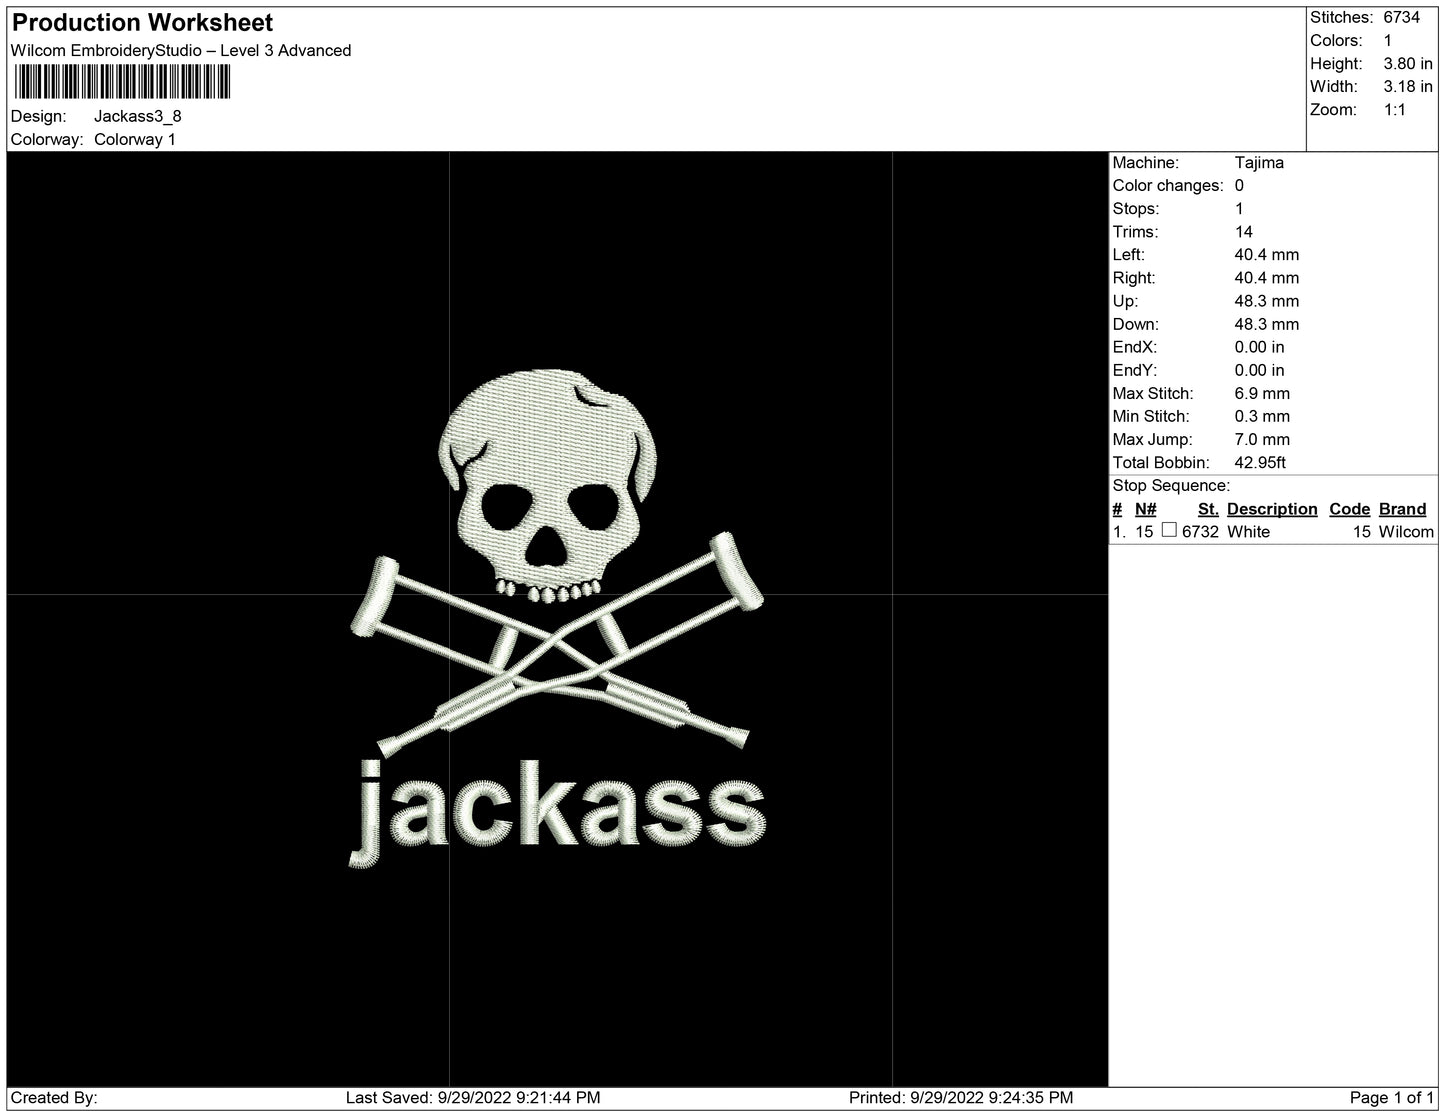Click the skull's nose hole
Viewport: 1445px width, 1112px height.
[x=547, y=548]
